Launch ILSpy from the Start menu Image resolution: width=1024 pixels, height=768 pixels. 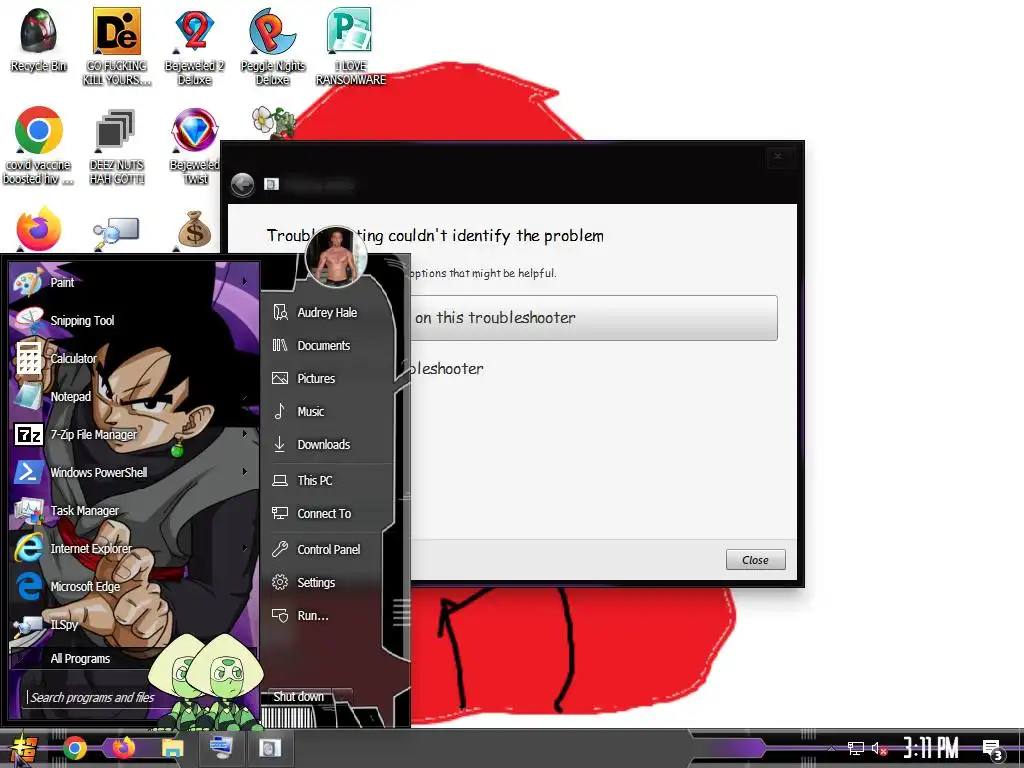click(134, 624)
